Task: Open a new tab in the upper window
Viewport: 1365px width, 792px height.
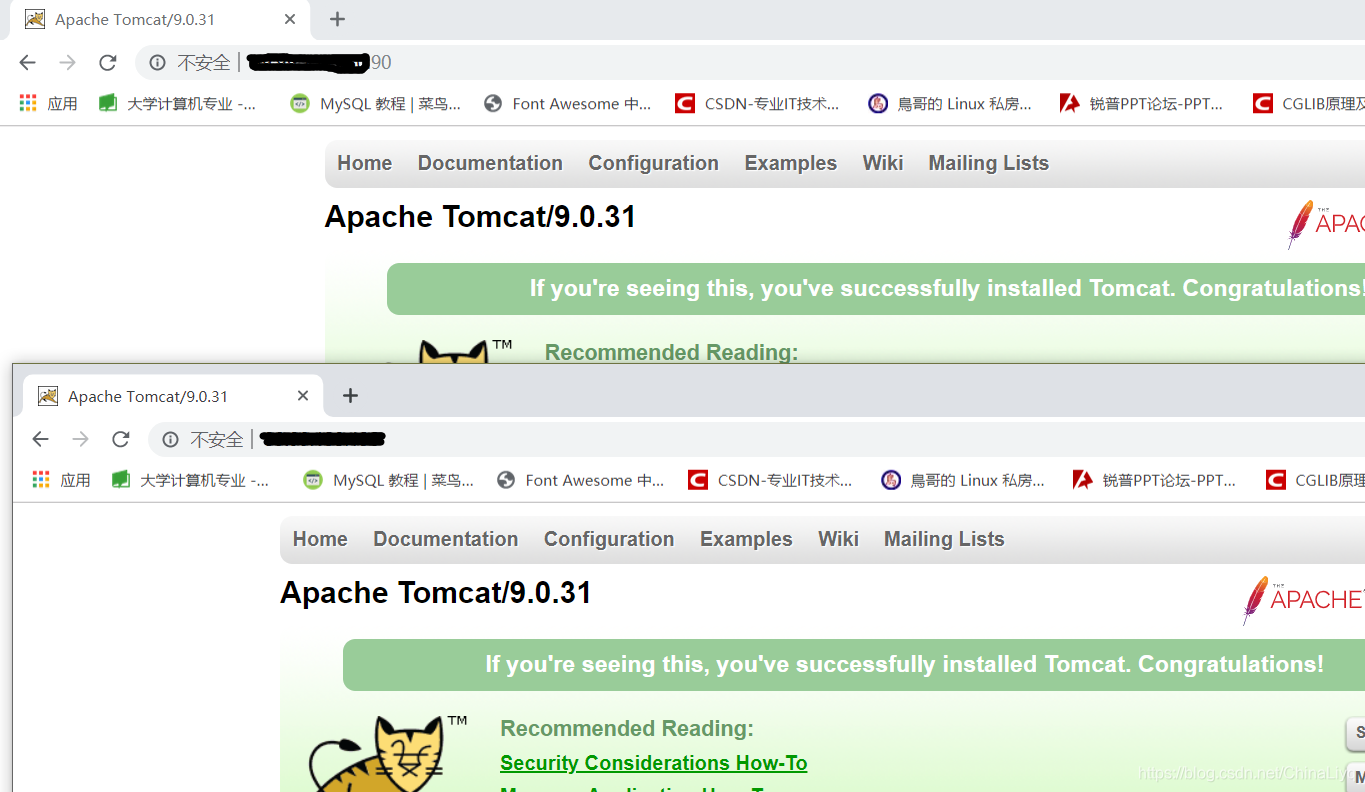Action: 337,19
